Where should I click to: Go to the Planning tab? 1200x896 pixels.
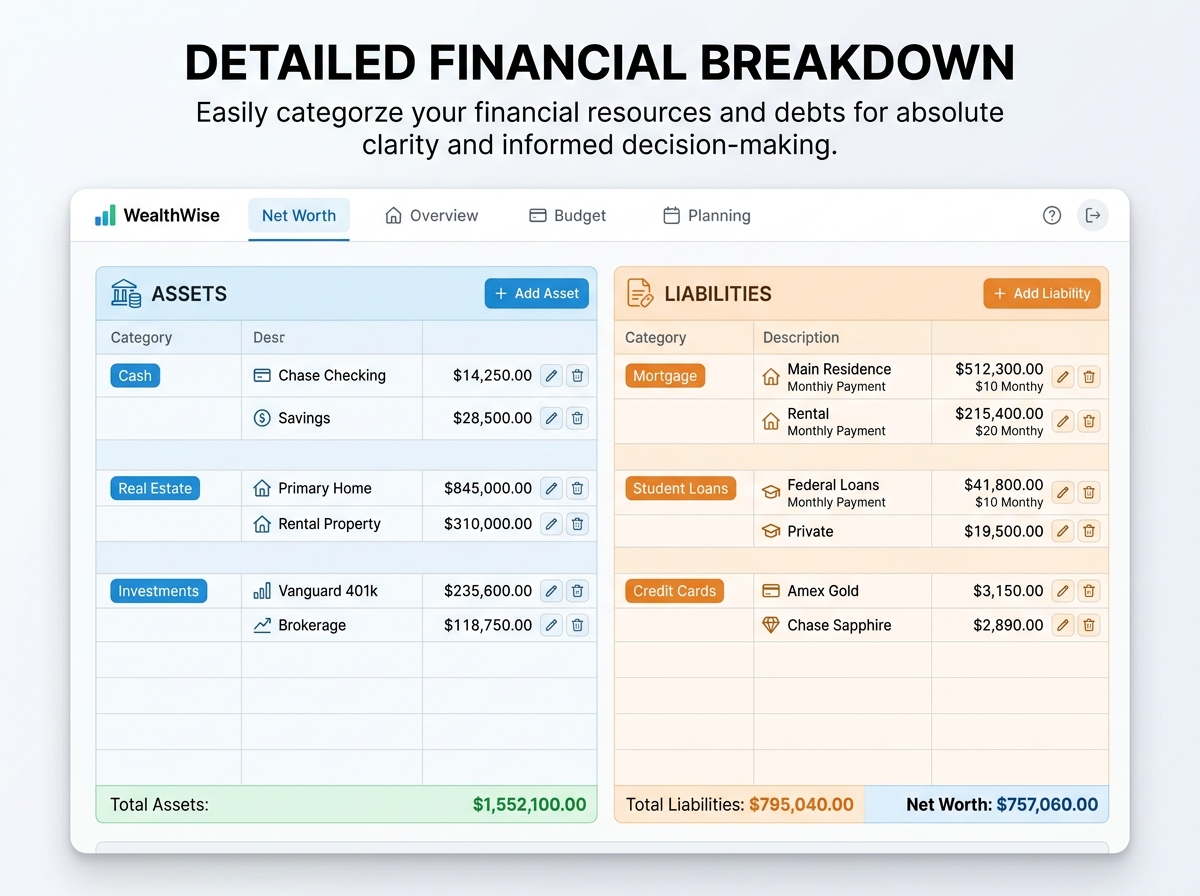tap(706, 215)
